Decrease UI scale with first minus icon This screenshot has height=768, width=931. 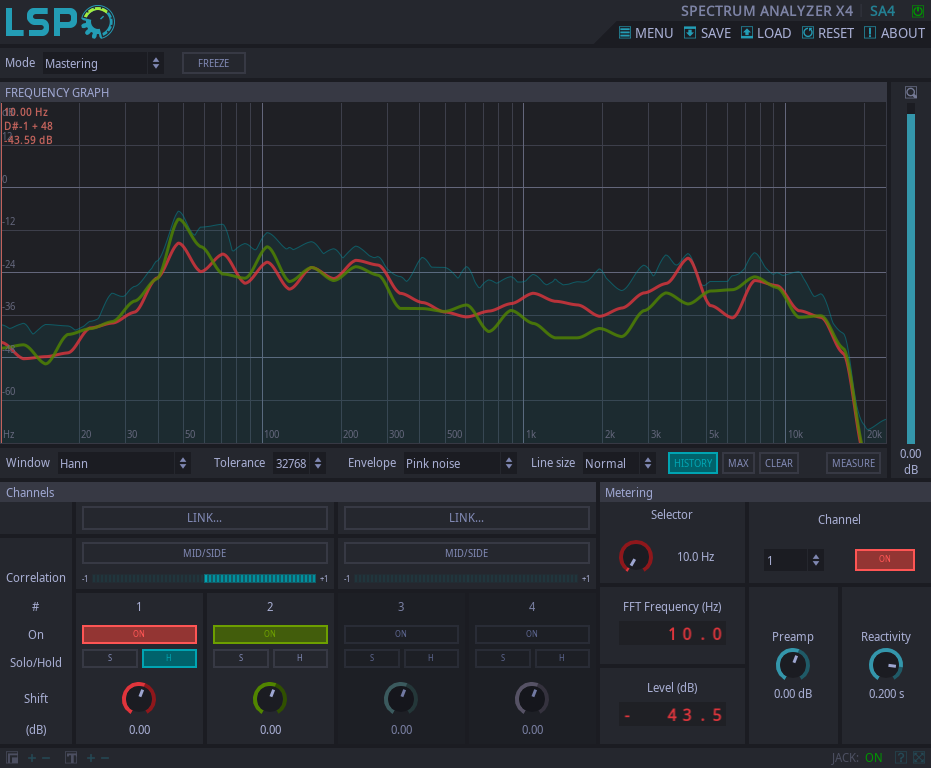(x=46, y=758)
